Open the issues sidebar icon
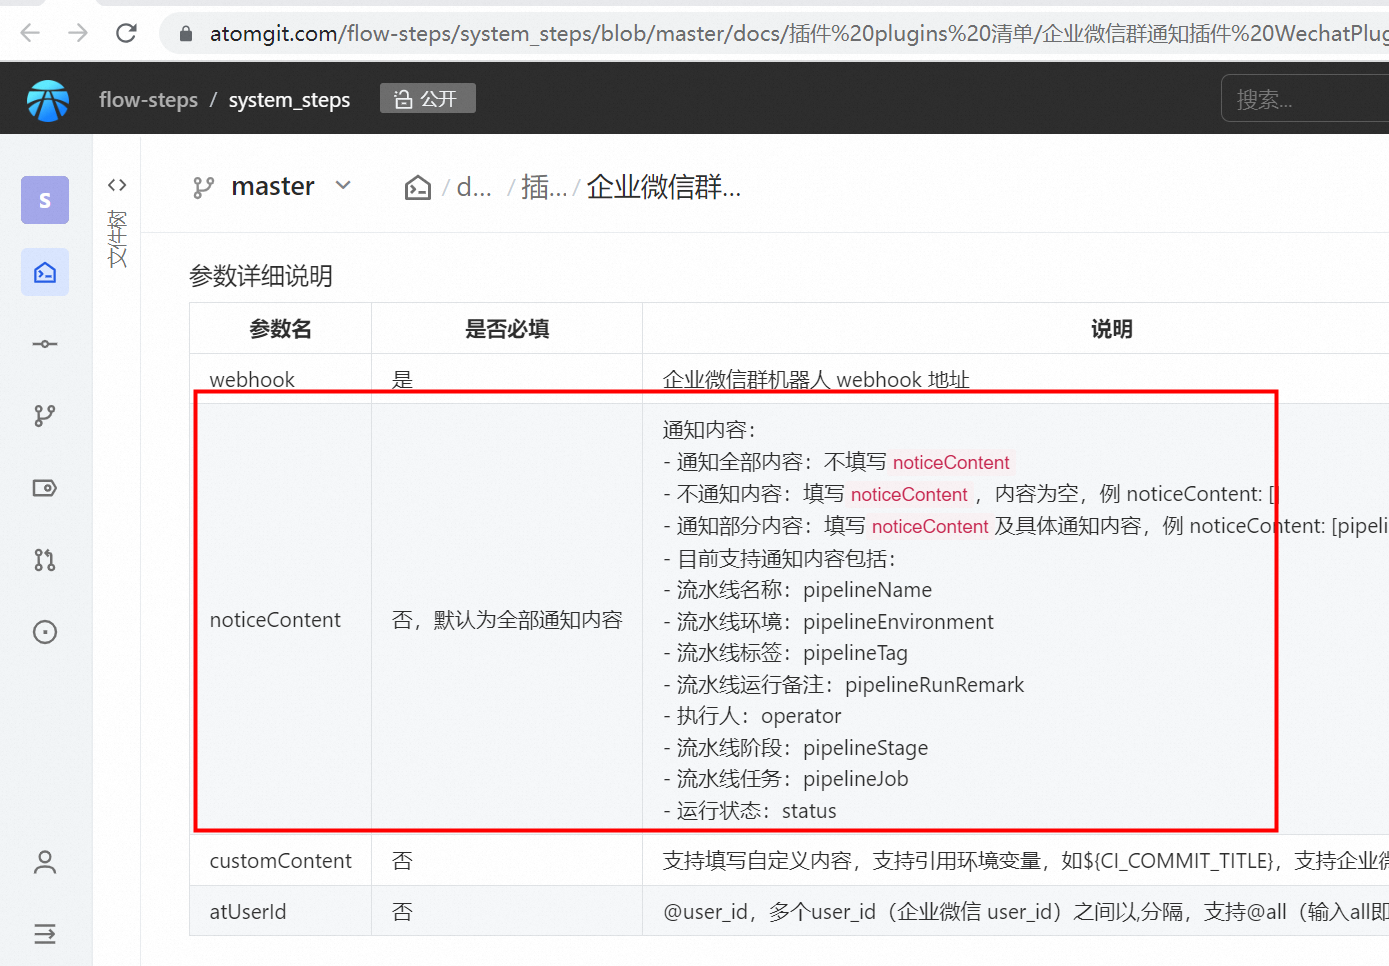 pyautogui.click(x=45, y=632)
